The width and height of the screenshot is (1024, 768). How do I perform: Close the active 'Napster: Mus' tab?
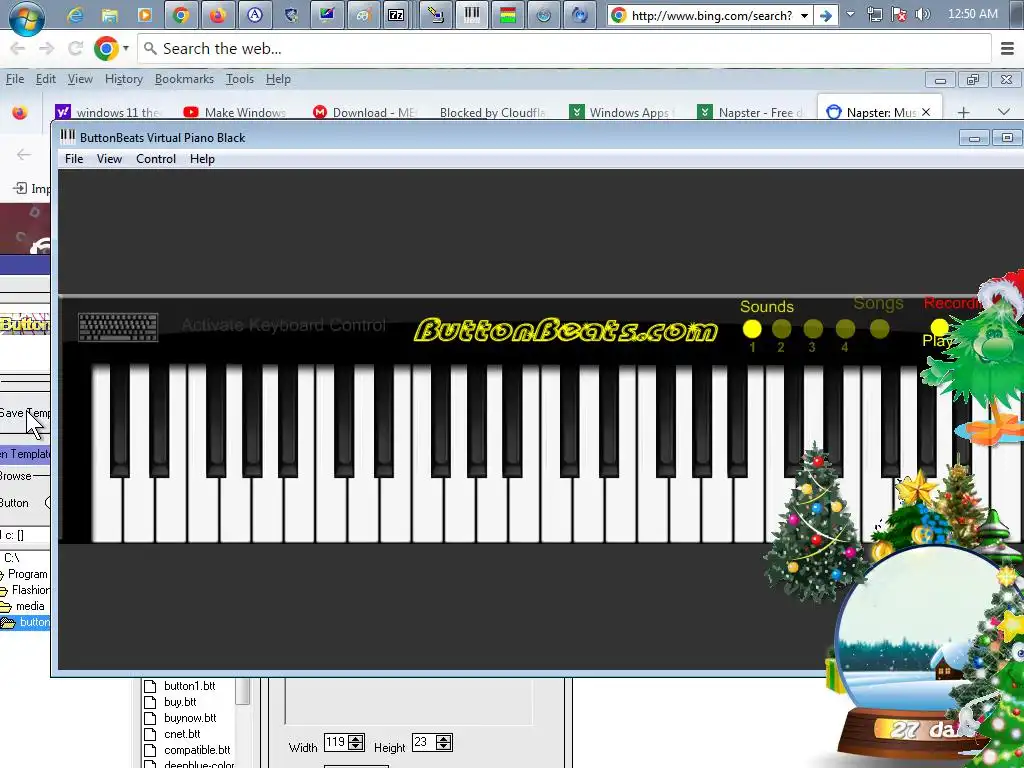[925, 112]
